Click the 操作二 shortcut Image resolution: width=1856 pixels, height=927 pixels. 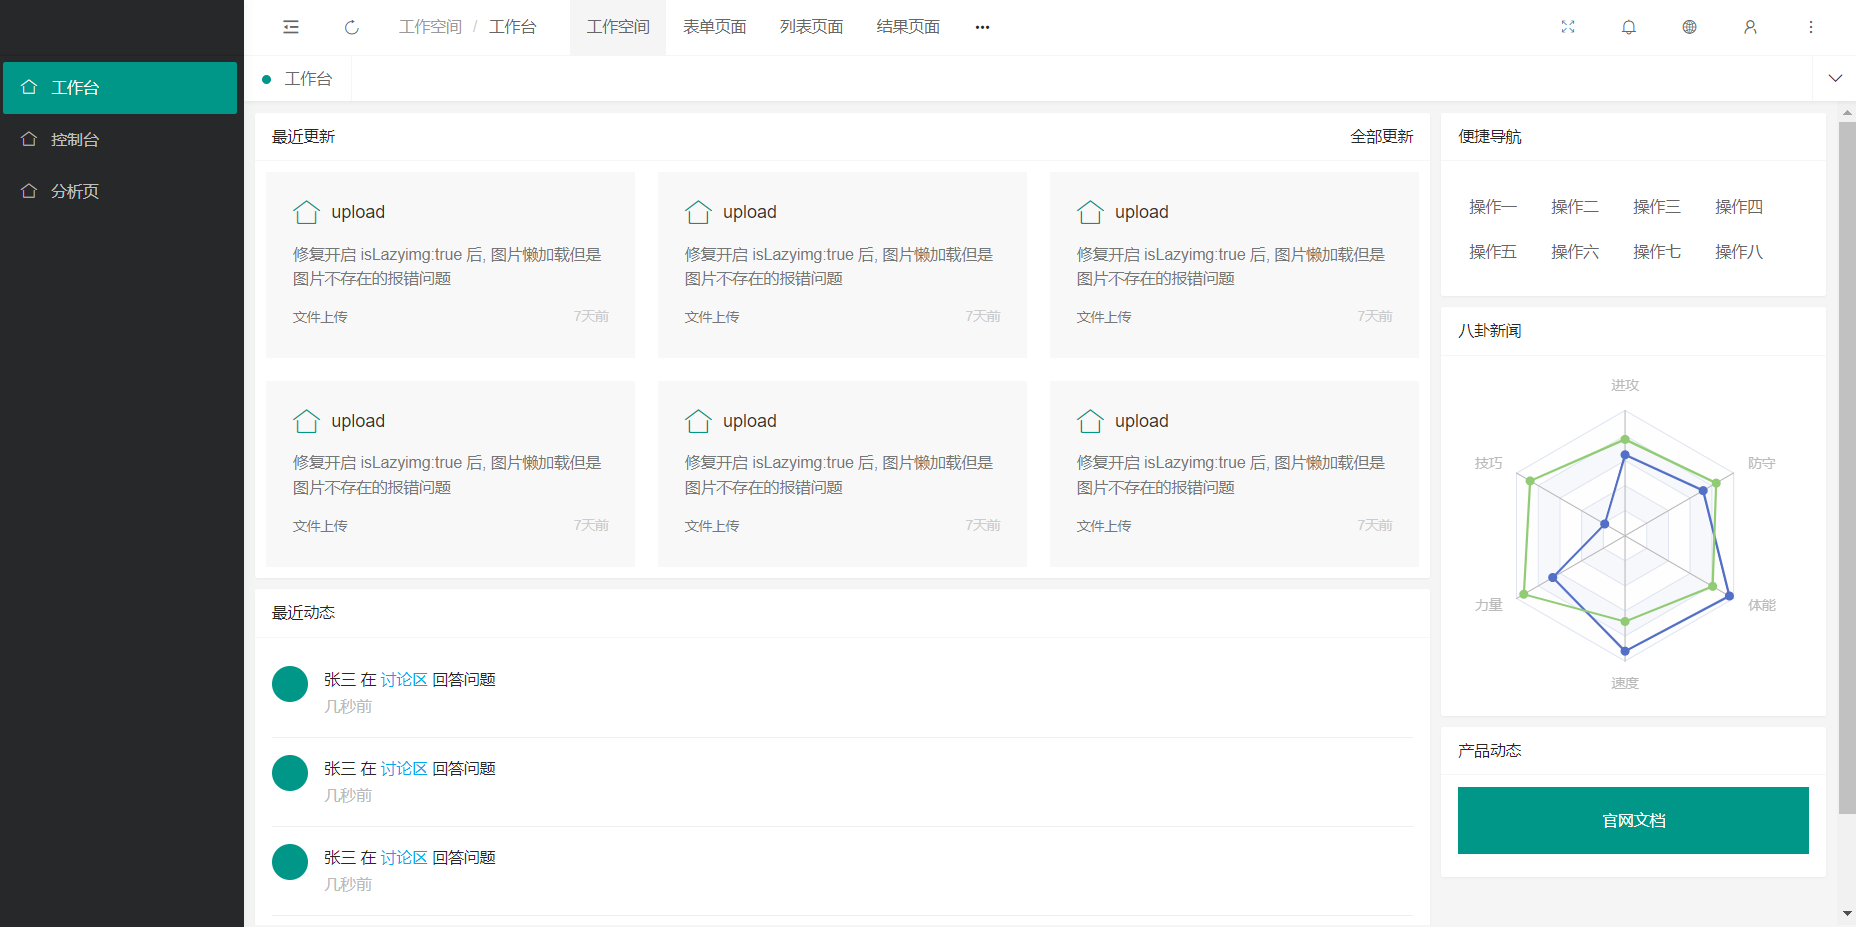(x=1575, y=207)
